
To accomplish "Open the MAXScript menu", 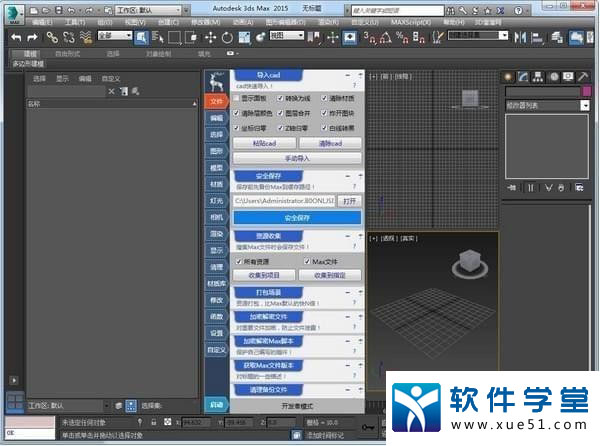I will pyautogui.click(x=411, y=22).
